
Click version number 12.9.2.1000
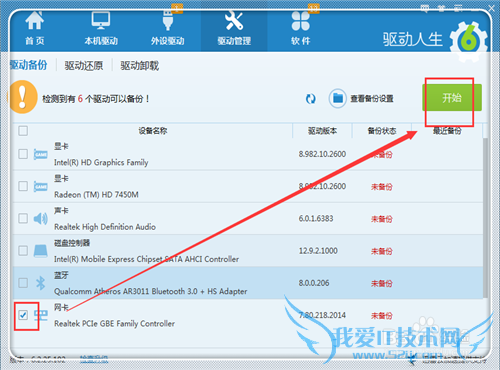pyautogui.click(x=318, y=251)
